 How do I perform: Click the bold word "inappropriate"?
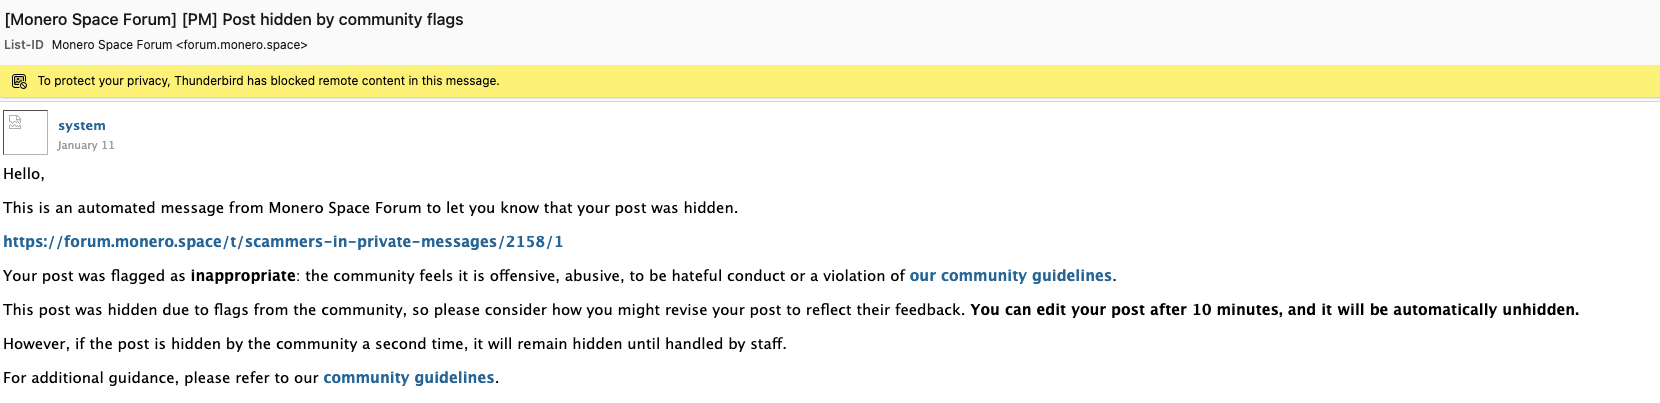243,276
